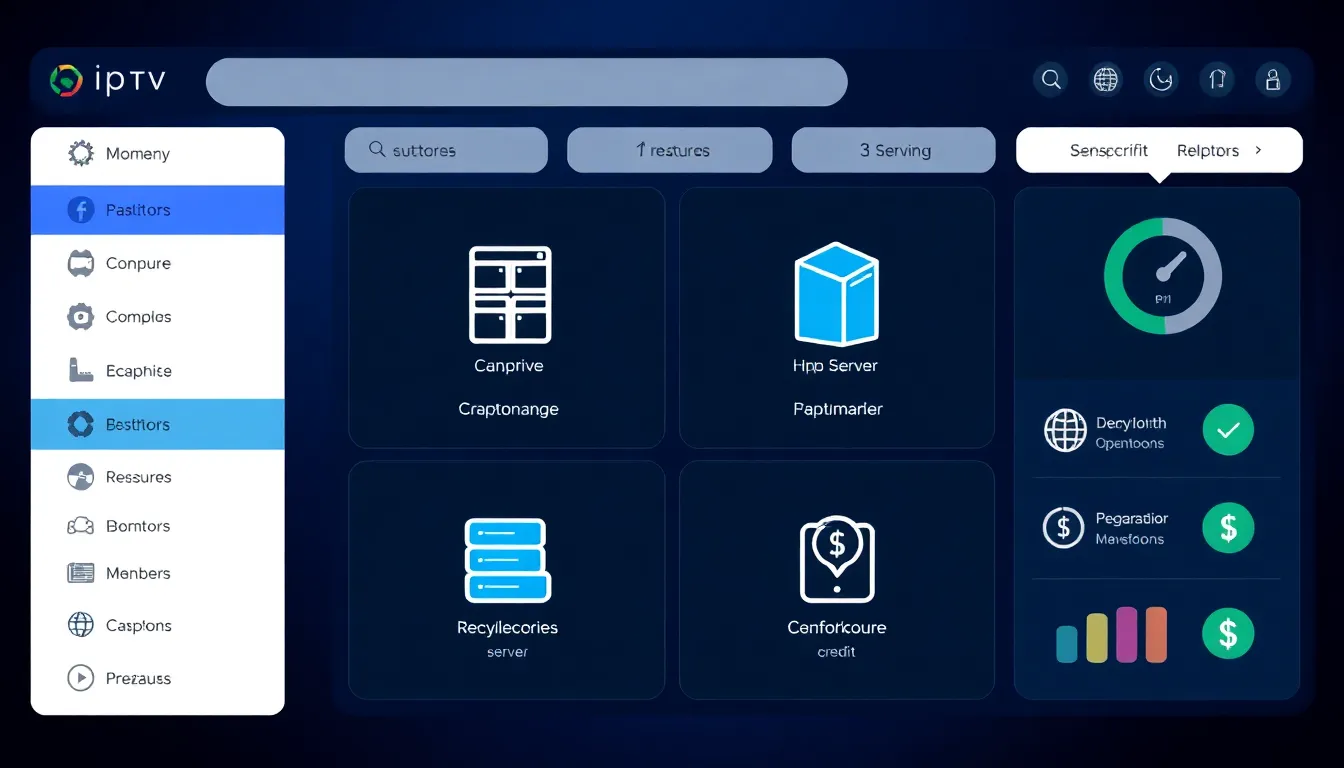The image size is (1344, 768).
Task: Select Paslitors in the sidebar
Action: click(157, 210)
